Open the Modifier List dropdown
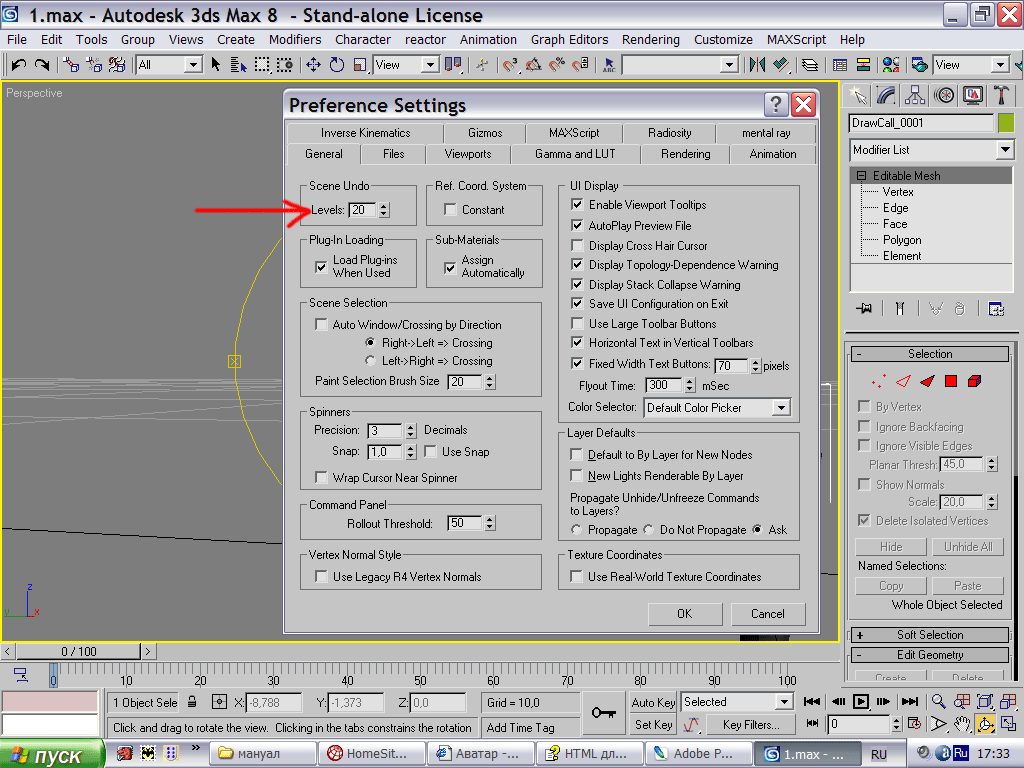This screenshot has height=768, width=1024. pos(1005,150)
